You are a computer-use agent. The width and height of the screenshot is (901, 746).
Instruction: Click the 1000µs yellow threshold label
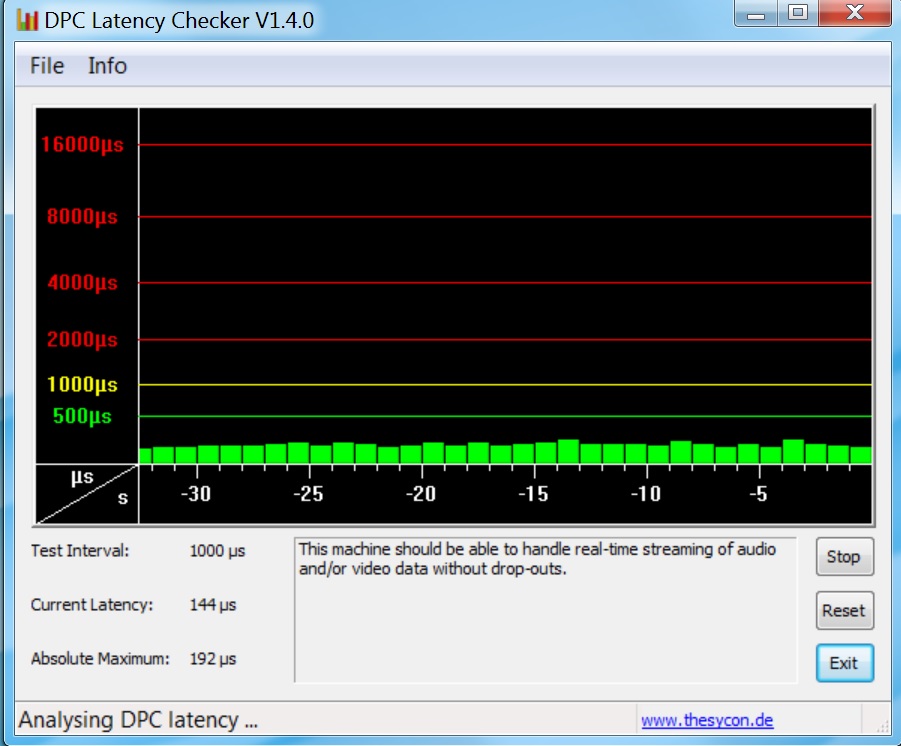tap(82, 385)
